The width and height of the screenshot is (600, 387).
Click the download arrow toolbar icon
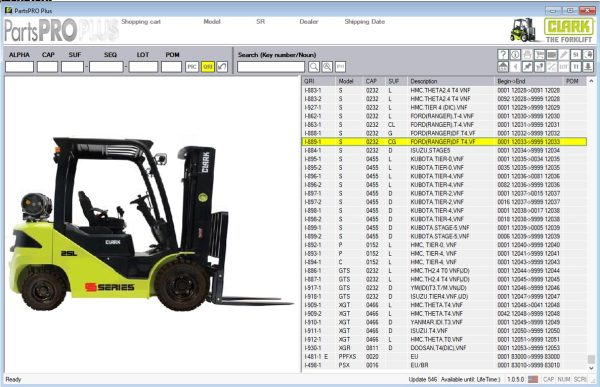588,67
